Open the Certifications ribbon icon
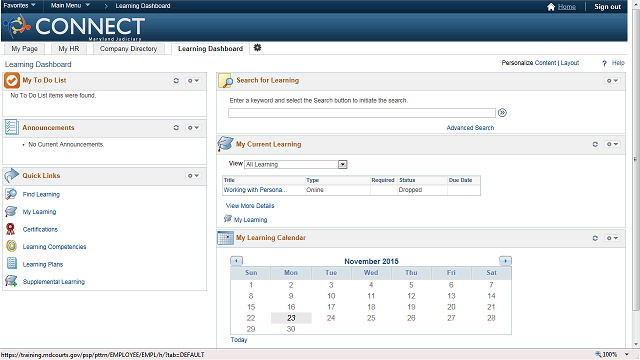The height and width of the screenshot is (360, 640). coord(11,229)
